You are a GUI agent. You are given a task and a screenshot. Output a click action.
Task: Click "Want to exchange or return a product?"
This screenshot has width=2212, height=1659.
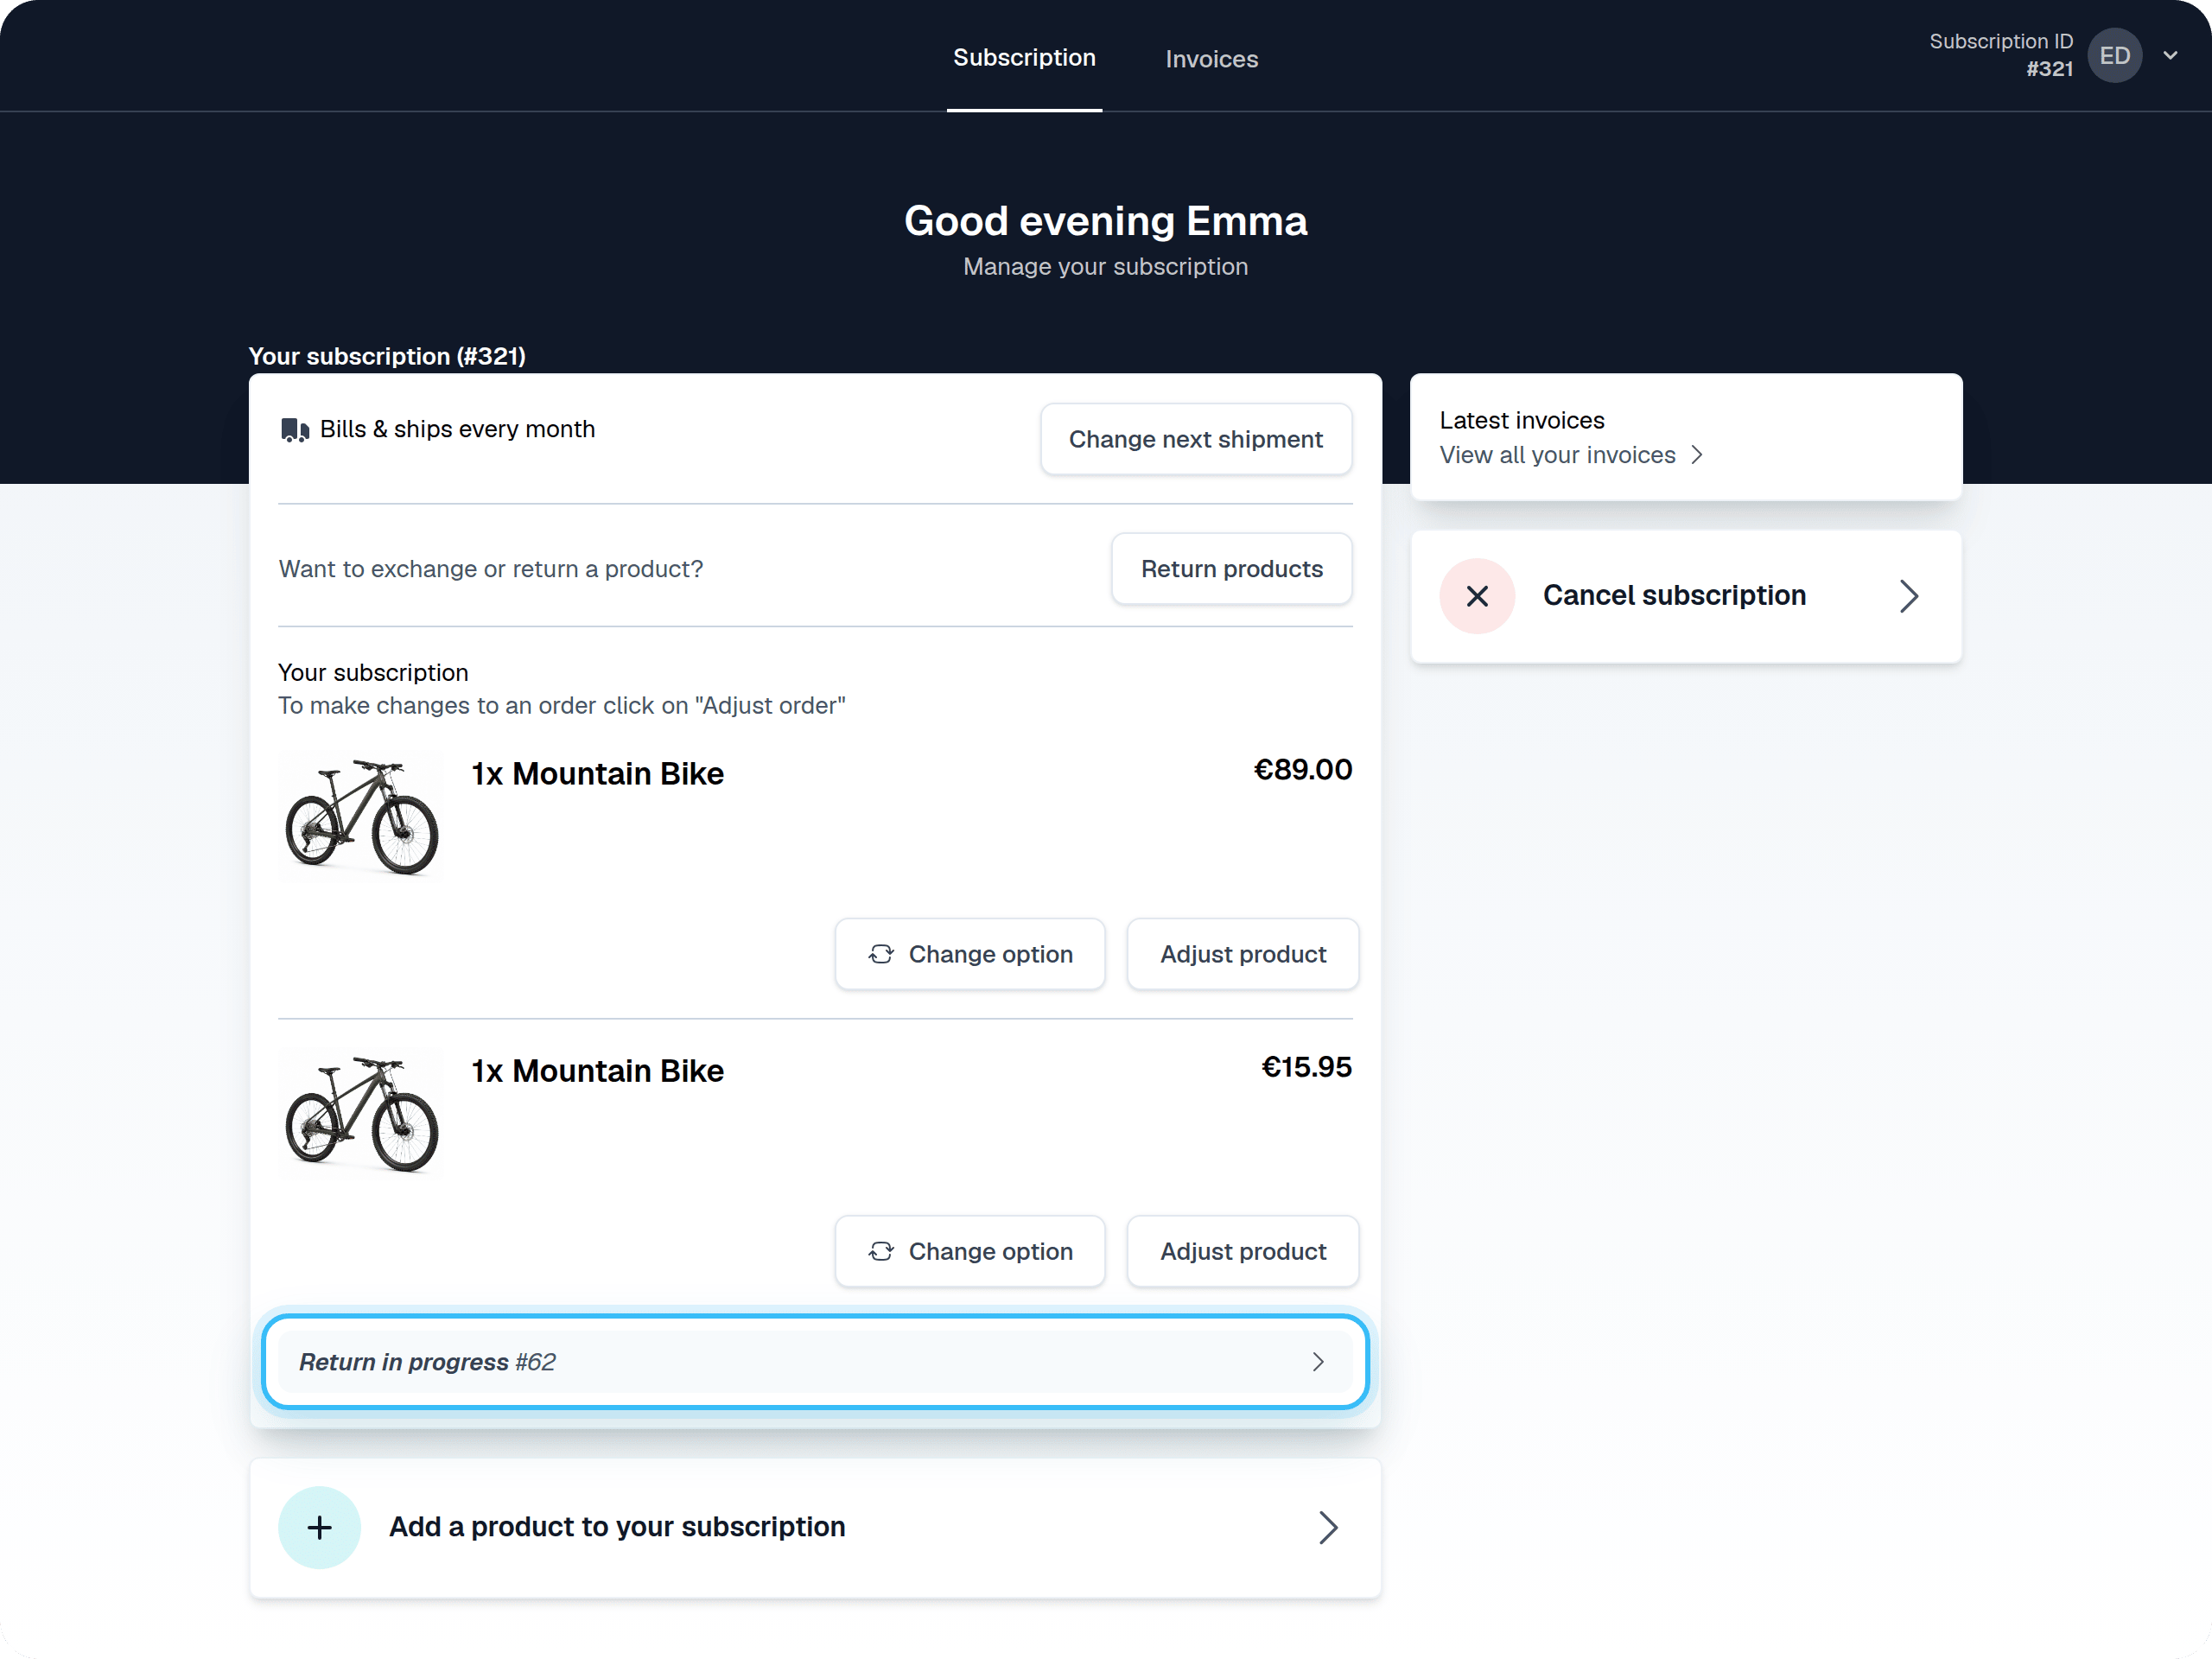coord(491,569)
